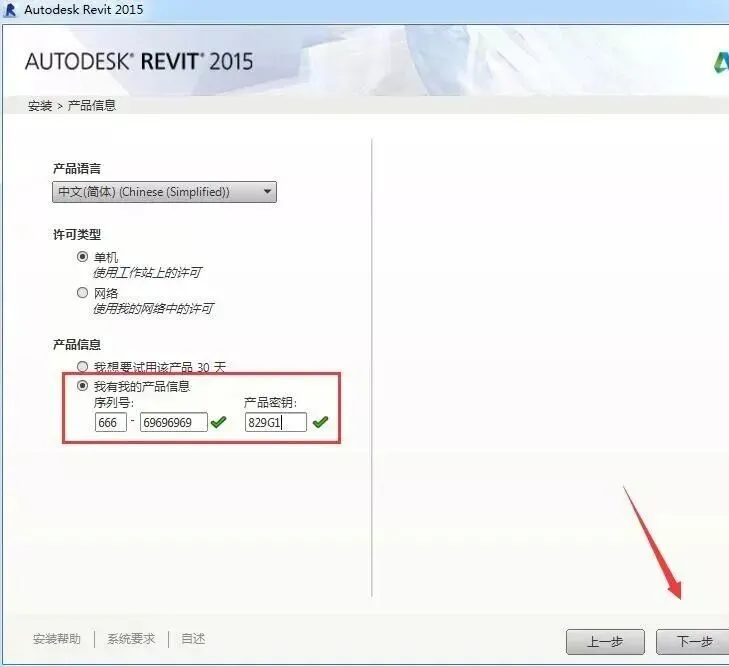Open the 安装帮助 link

tap(57, 639)
